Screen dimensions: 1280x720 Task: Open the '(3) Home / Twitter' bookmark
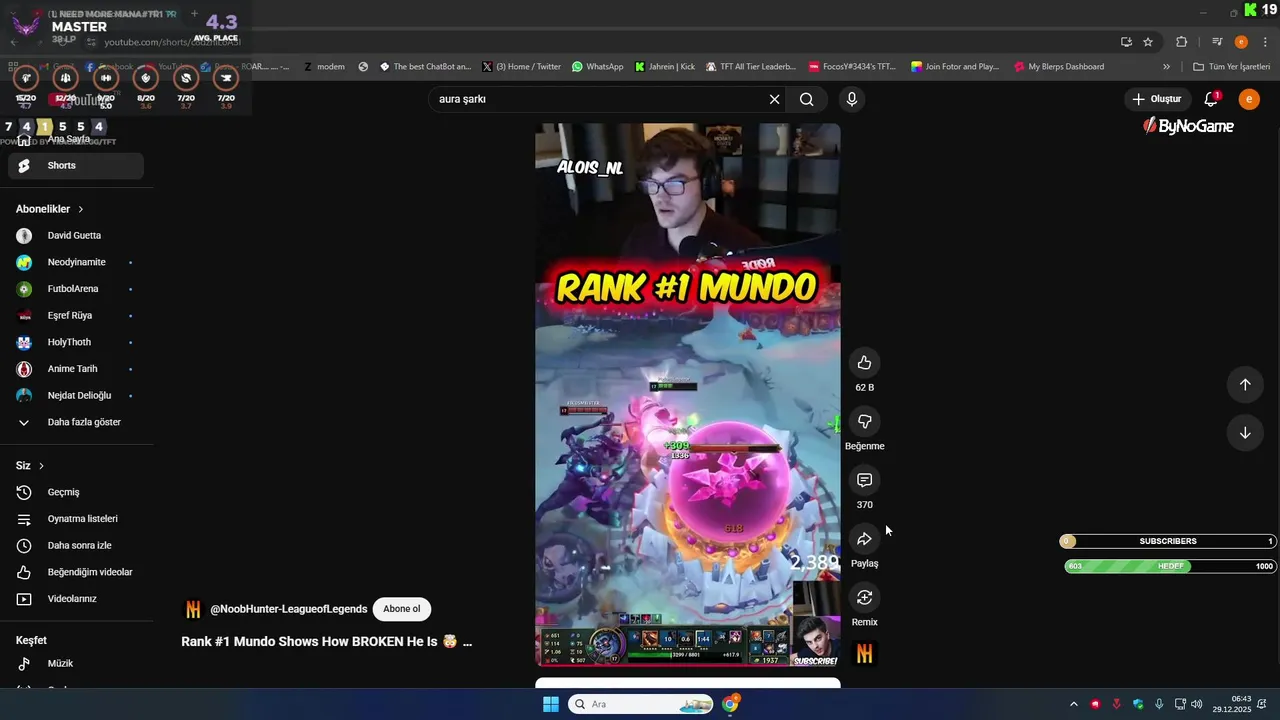point(521,67)
